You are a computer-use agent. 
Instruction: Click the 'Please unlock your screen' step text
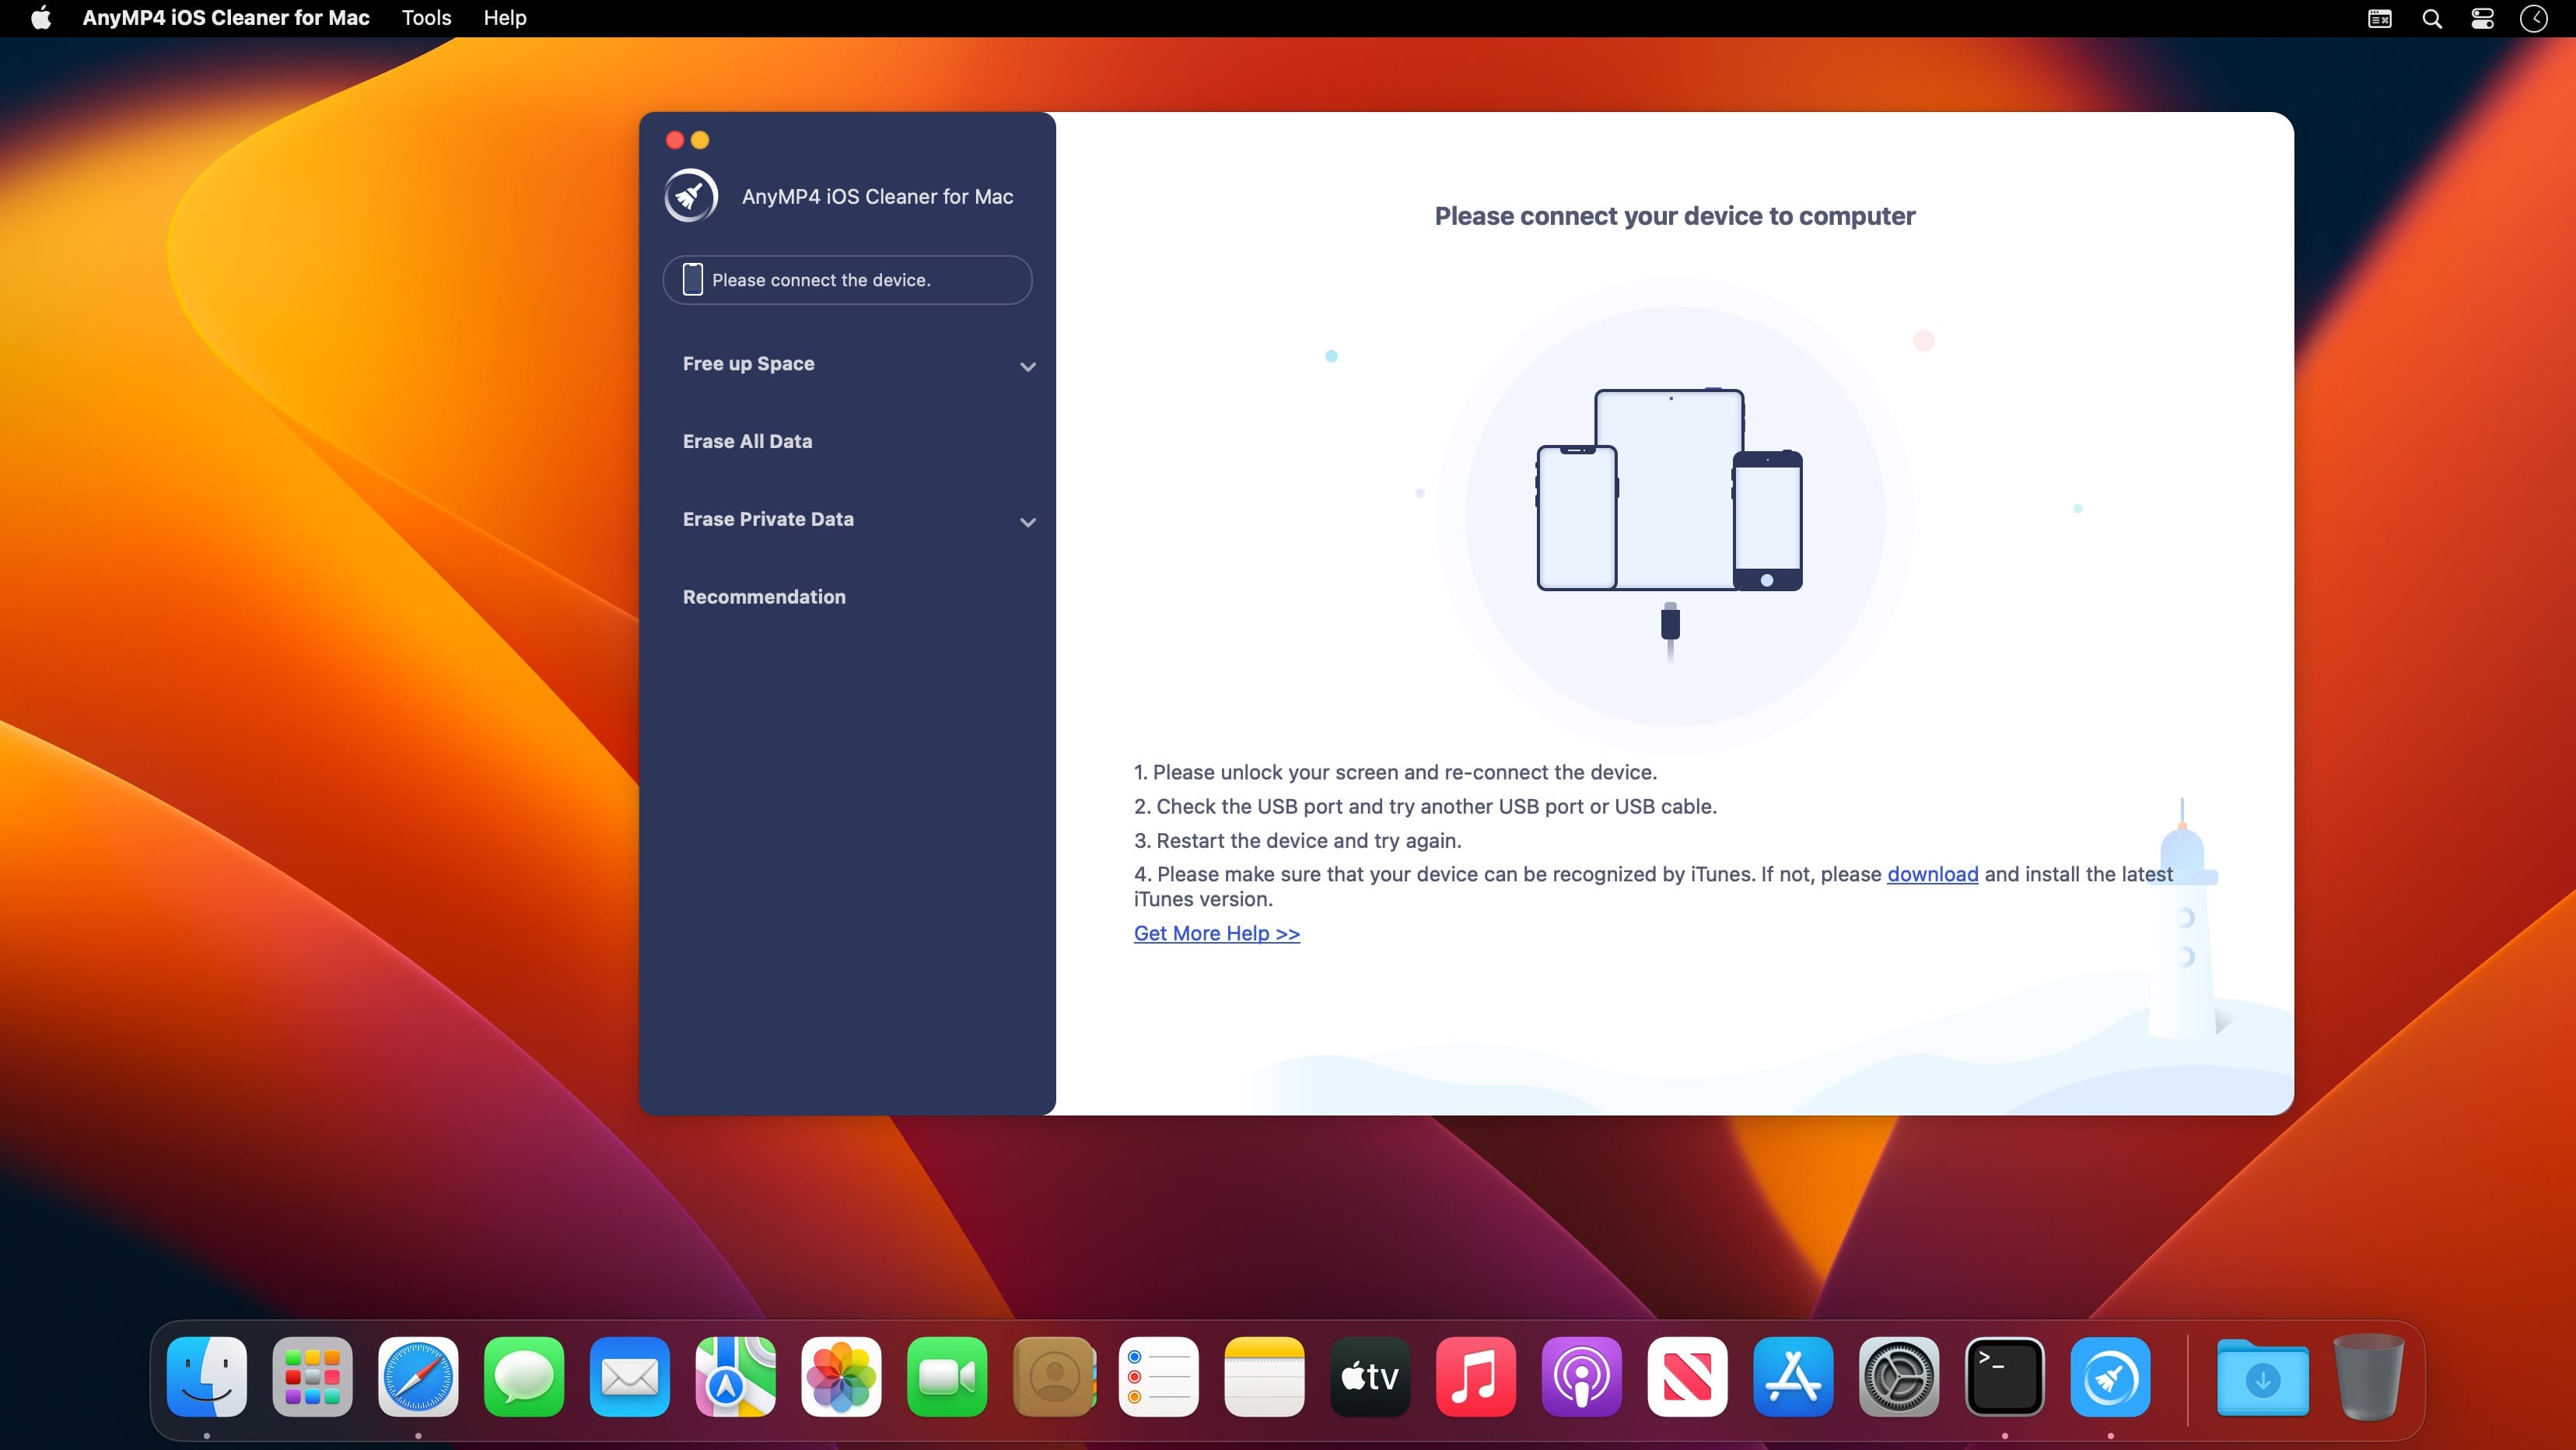click(x=1395, y=772)
